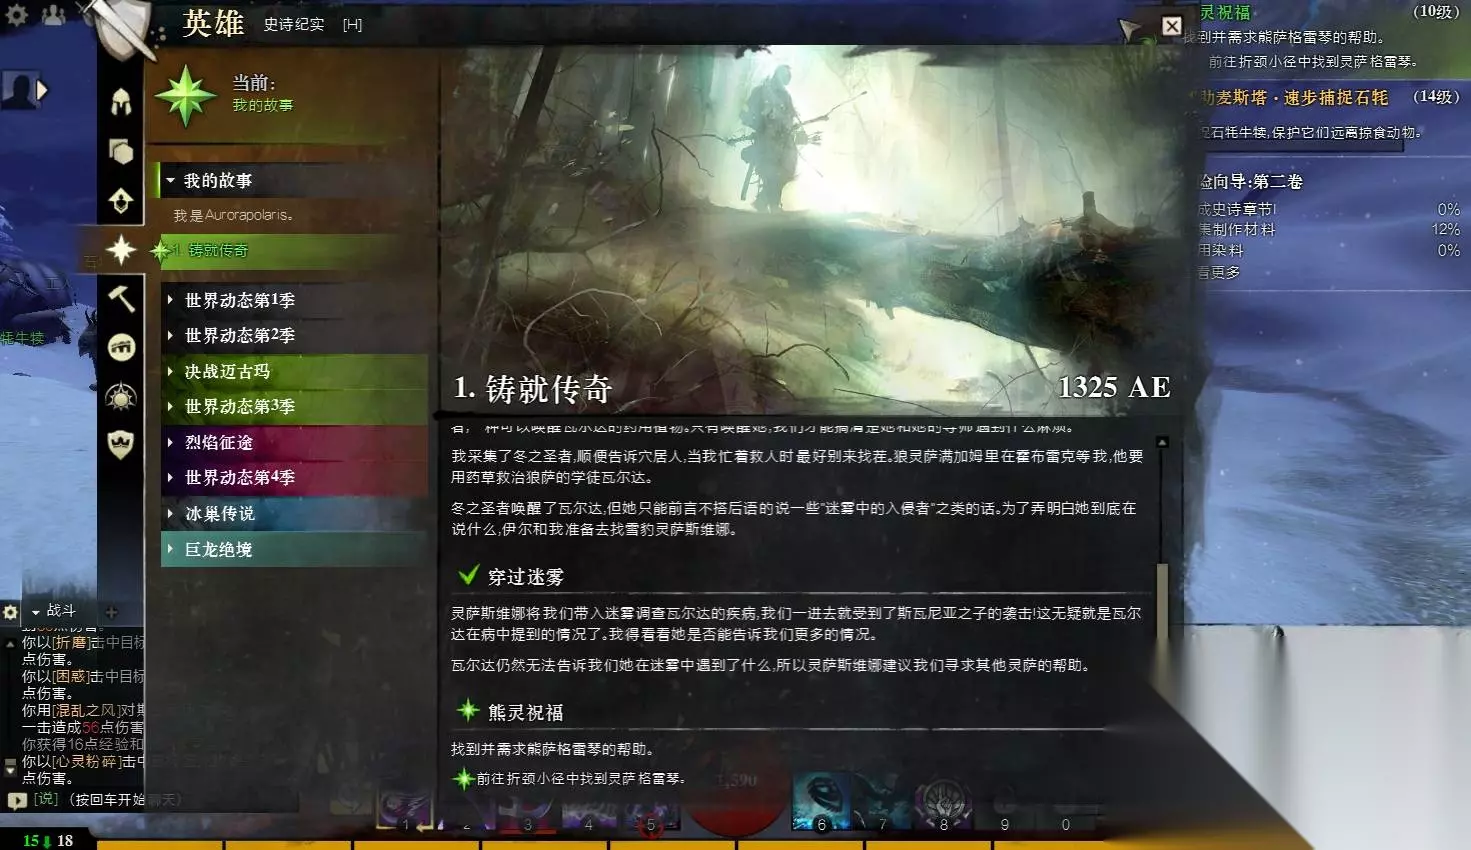Click the 穿过迷雾 step heading
Image resolution: width=1471 pixels, height=850 pixels.
(x=526, y=577)
